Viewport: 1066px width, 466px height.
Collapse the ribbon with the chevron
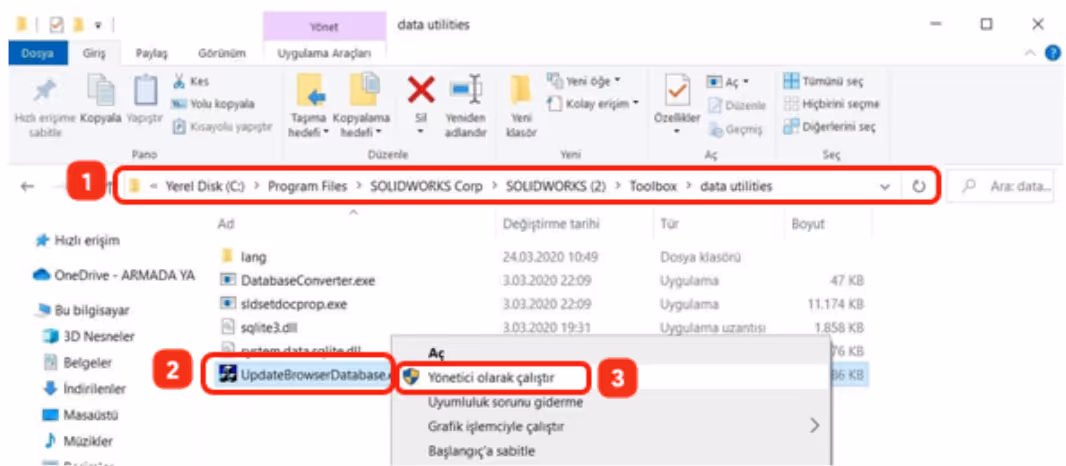click(x=1030, y=53)
